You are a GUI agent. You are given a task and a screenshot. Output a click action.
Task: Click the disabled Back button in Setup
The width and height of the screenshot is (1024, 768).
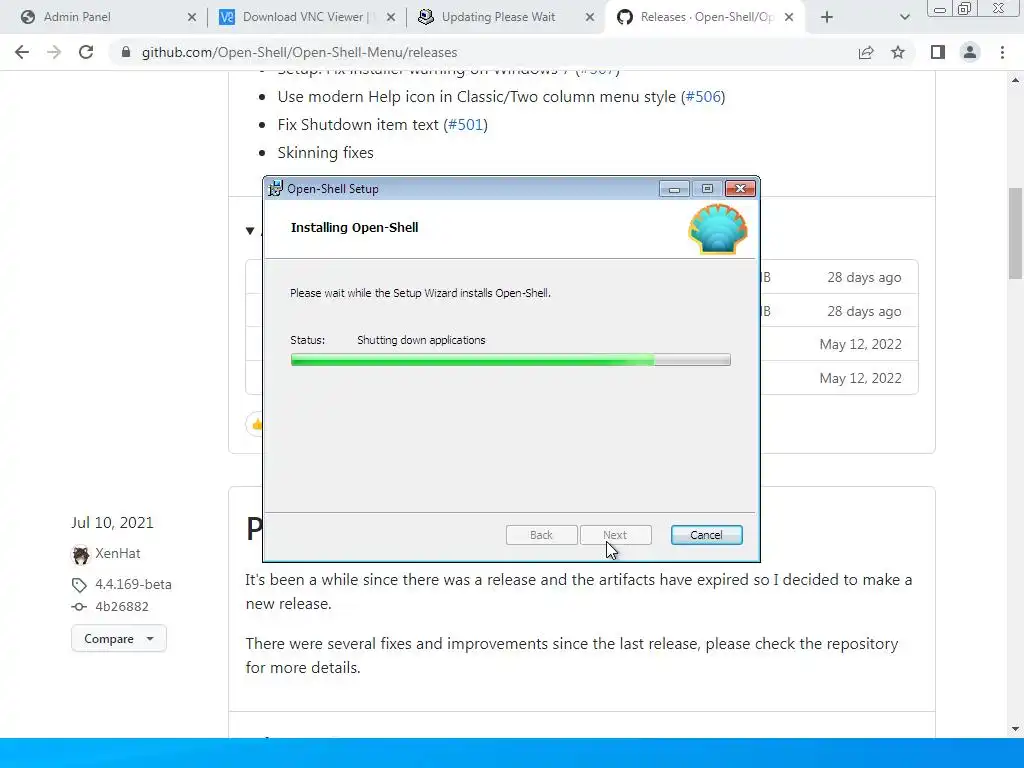tap(541, 535)
